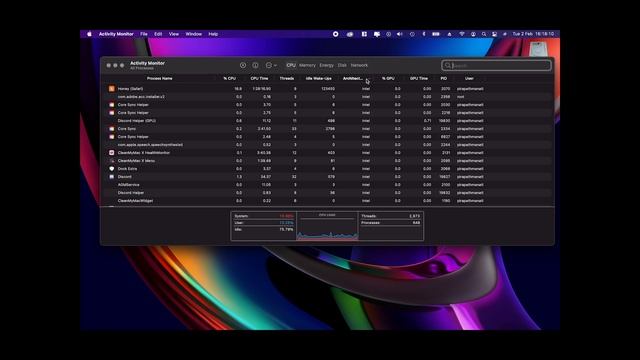This screenshot has width=640, height=360.
Task: Sort by GPU Time column header
Action: point(419,78)
